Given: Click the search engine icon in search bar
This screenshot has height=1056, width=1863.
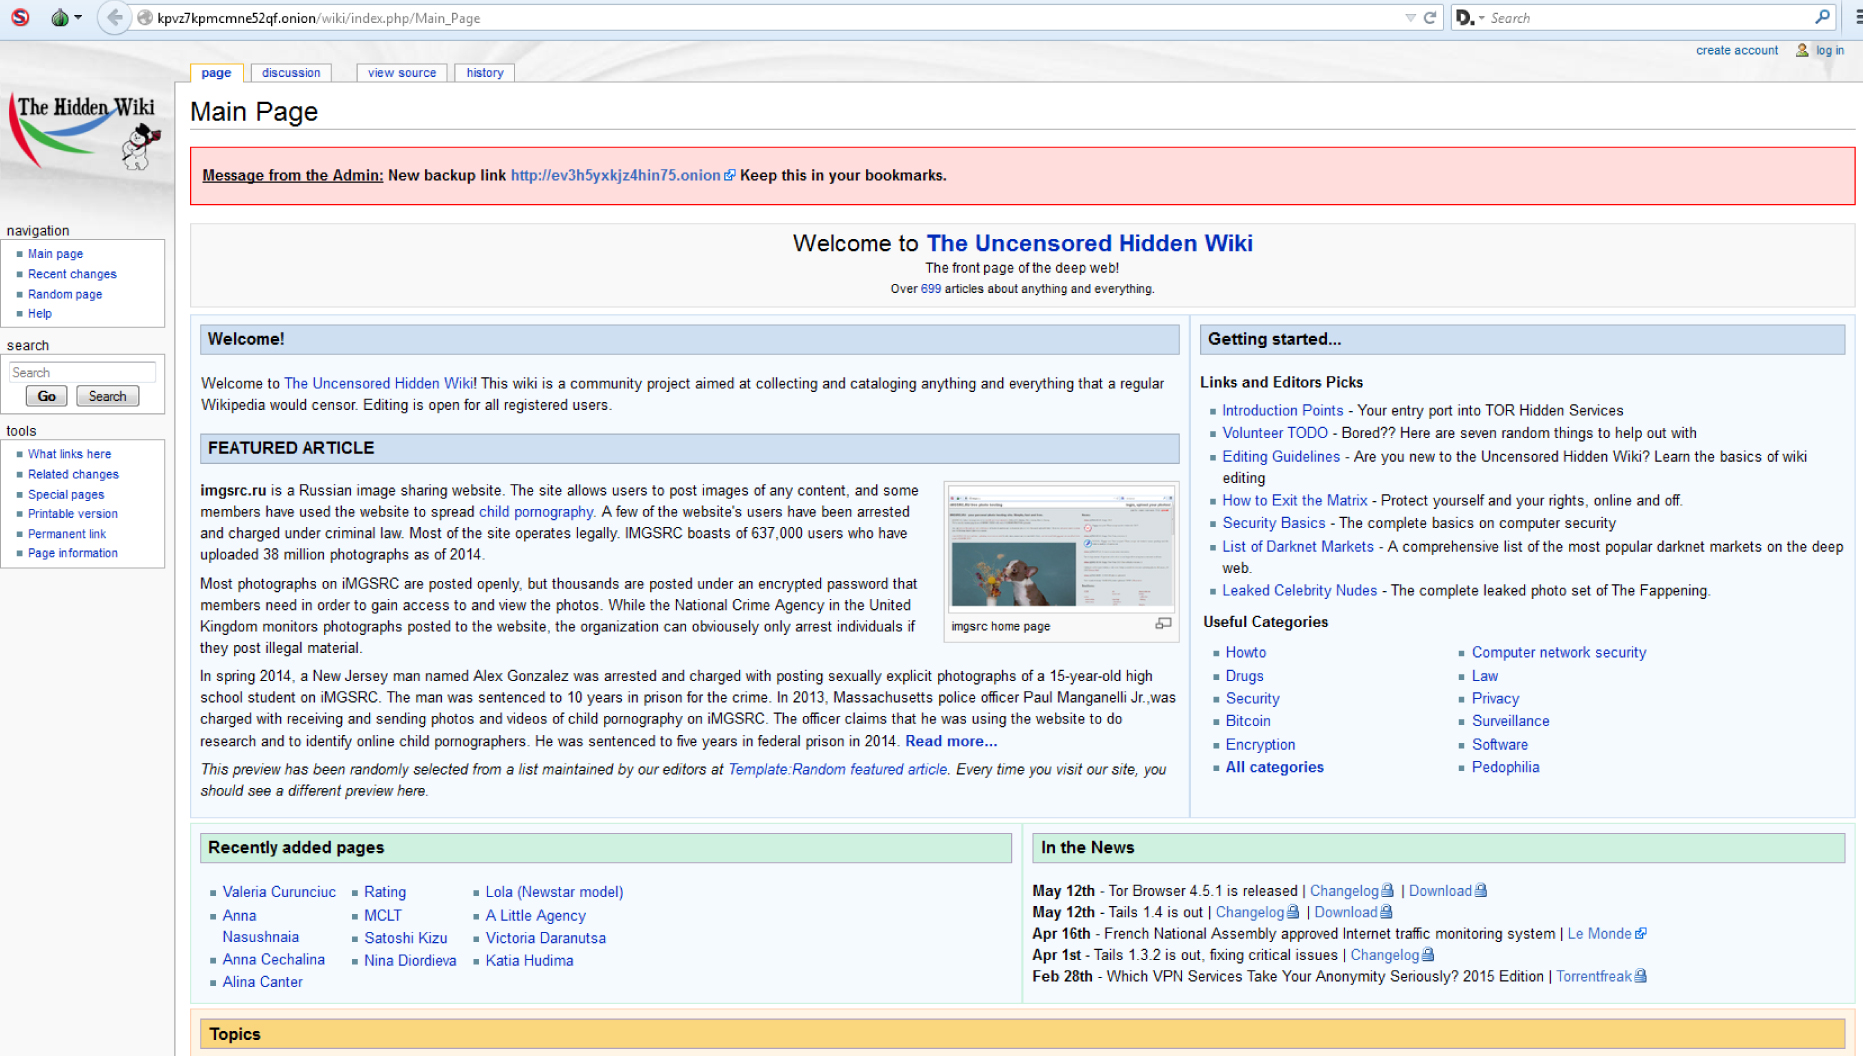Looking at the screenshot, I should (1464, 17).
